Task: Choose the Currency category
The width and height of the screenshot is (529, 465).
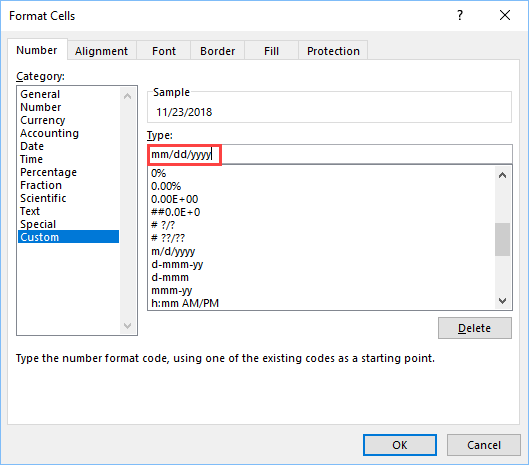Action: (43, 120)
